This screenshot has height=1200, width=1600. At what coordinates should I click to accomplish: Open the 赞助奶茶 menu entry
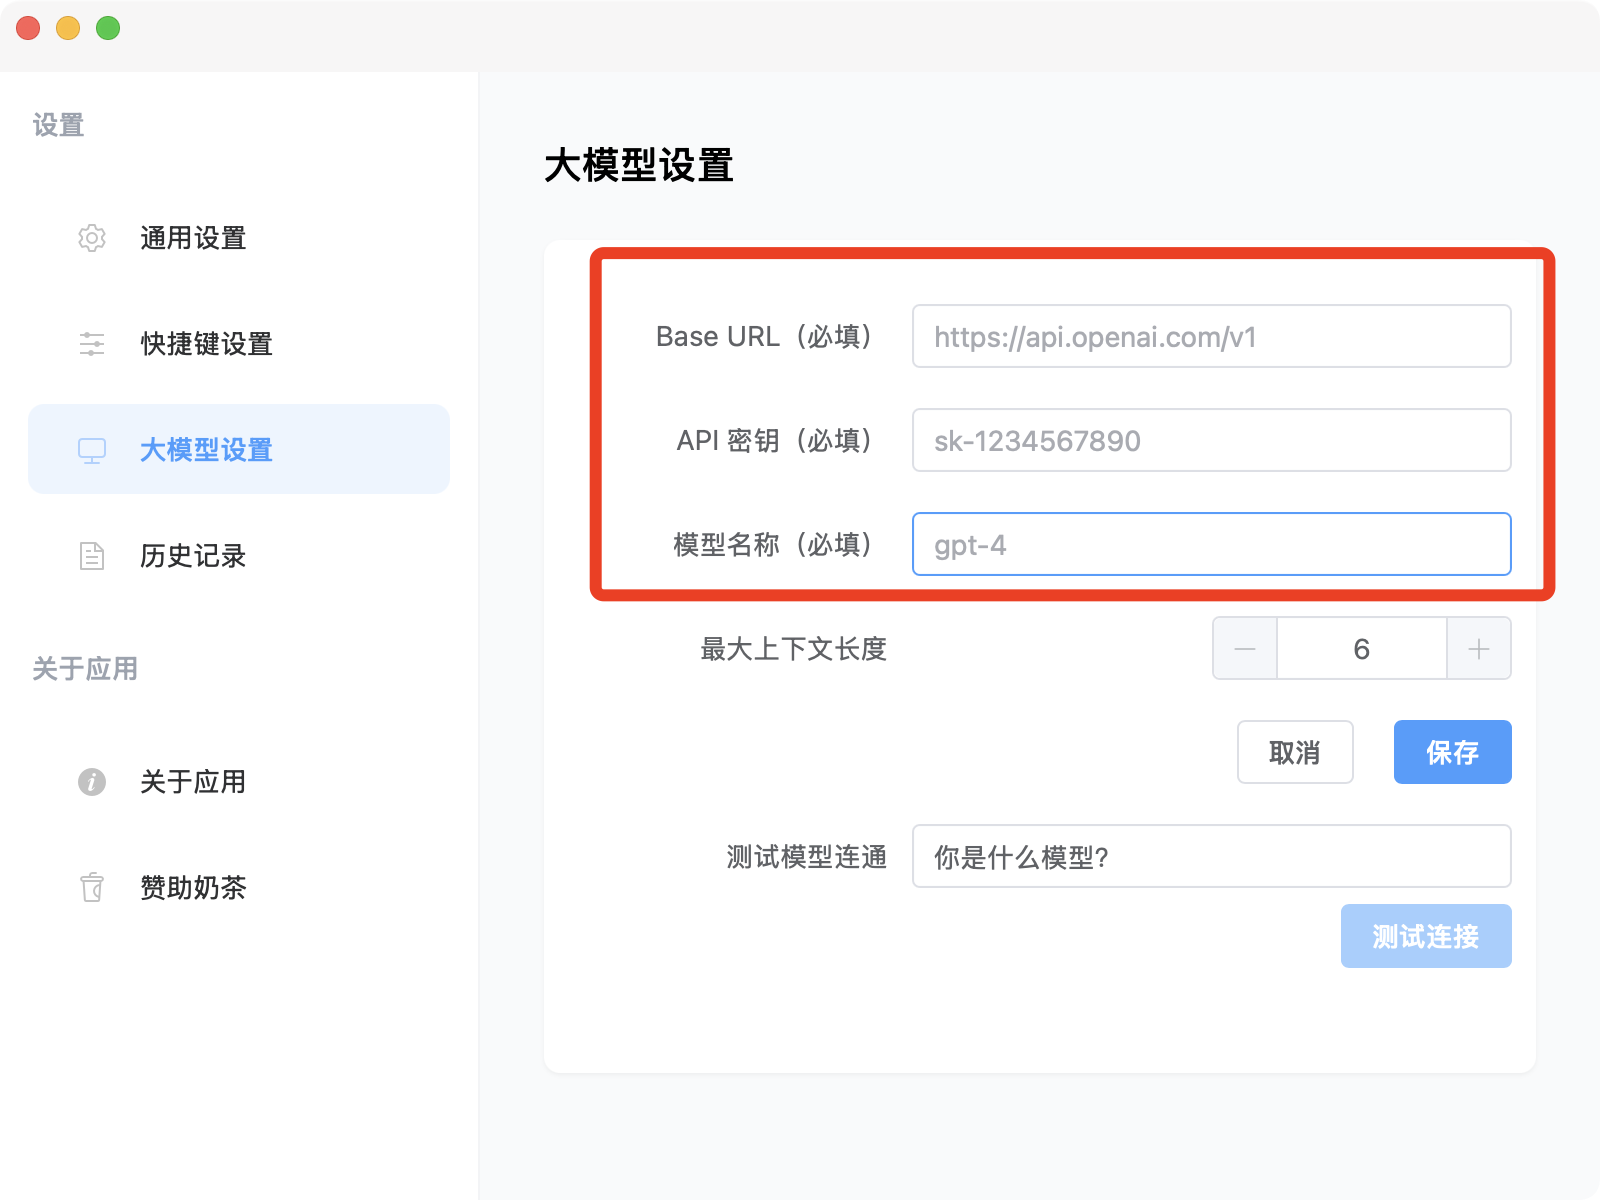(239, 888)
